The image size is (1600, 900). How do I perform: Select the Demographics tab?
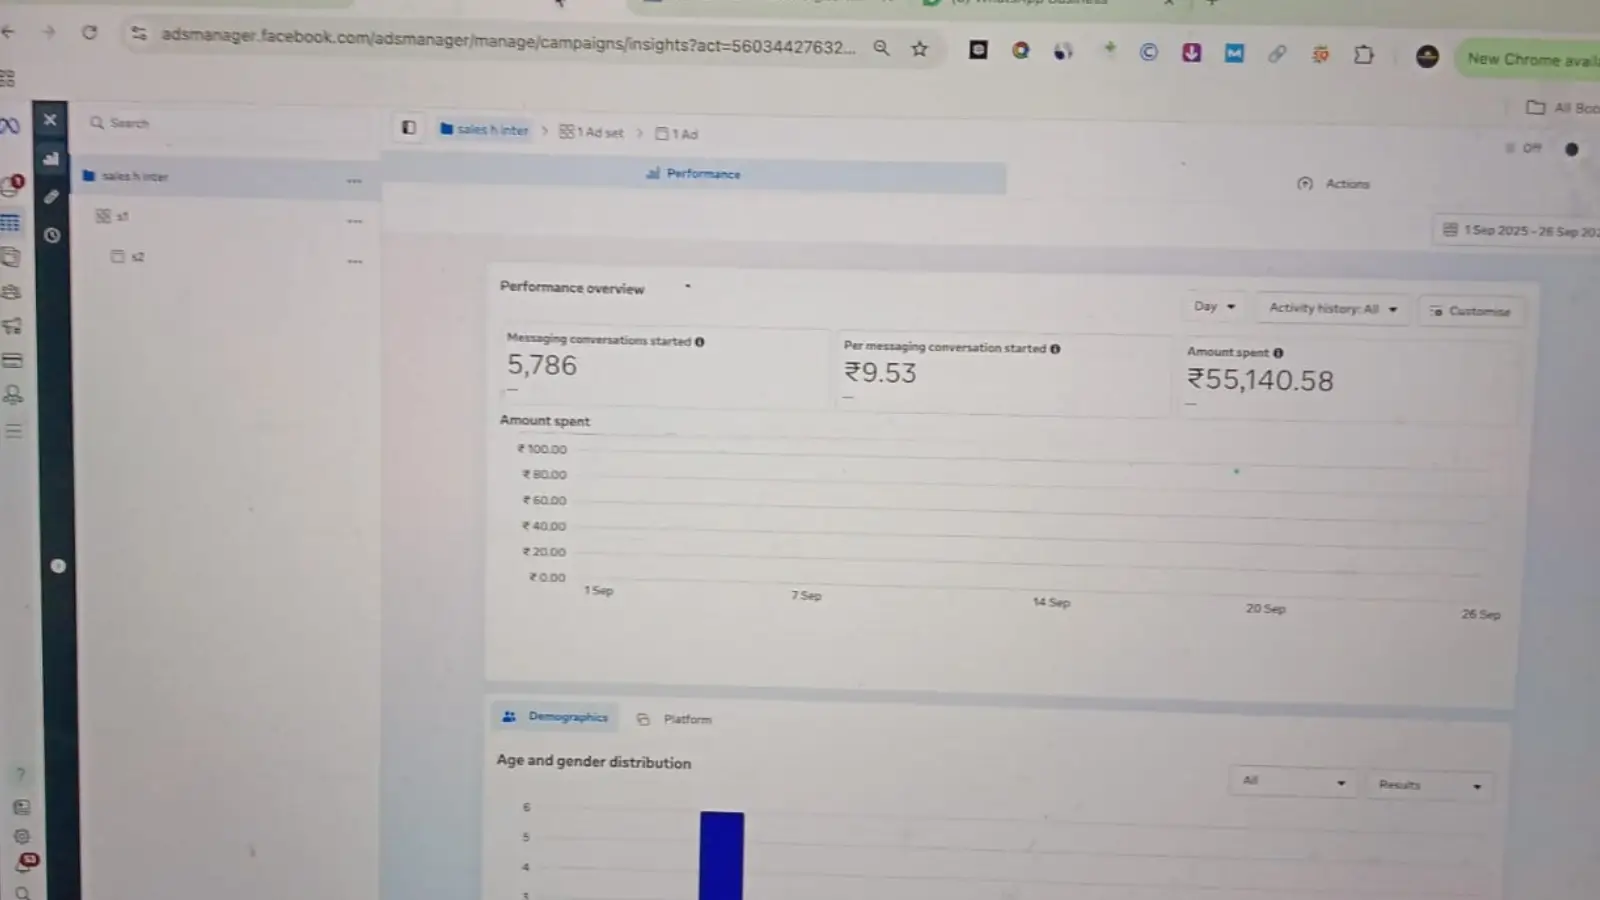point(556,717)
